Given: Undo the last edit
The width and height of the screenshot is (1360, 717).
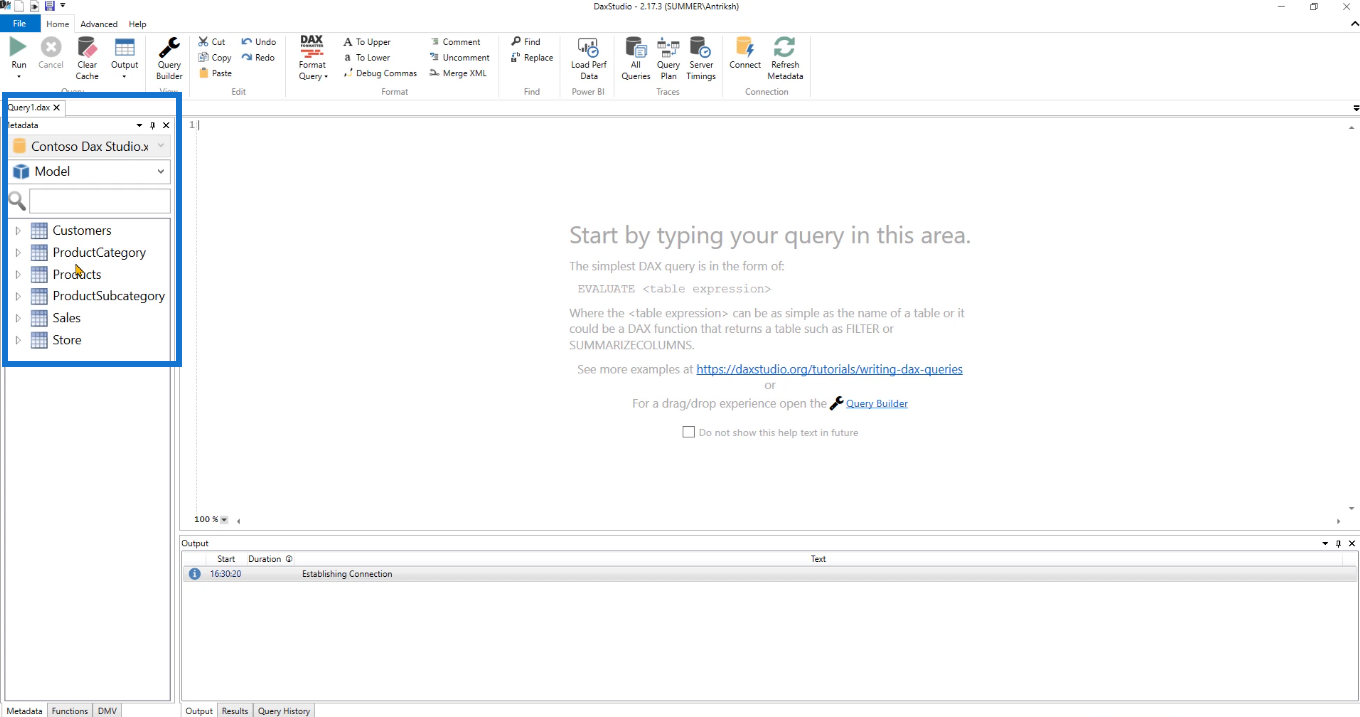Looking at the screenshot, I should click(259, 42).
